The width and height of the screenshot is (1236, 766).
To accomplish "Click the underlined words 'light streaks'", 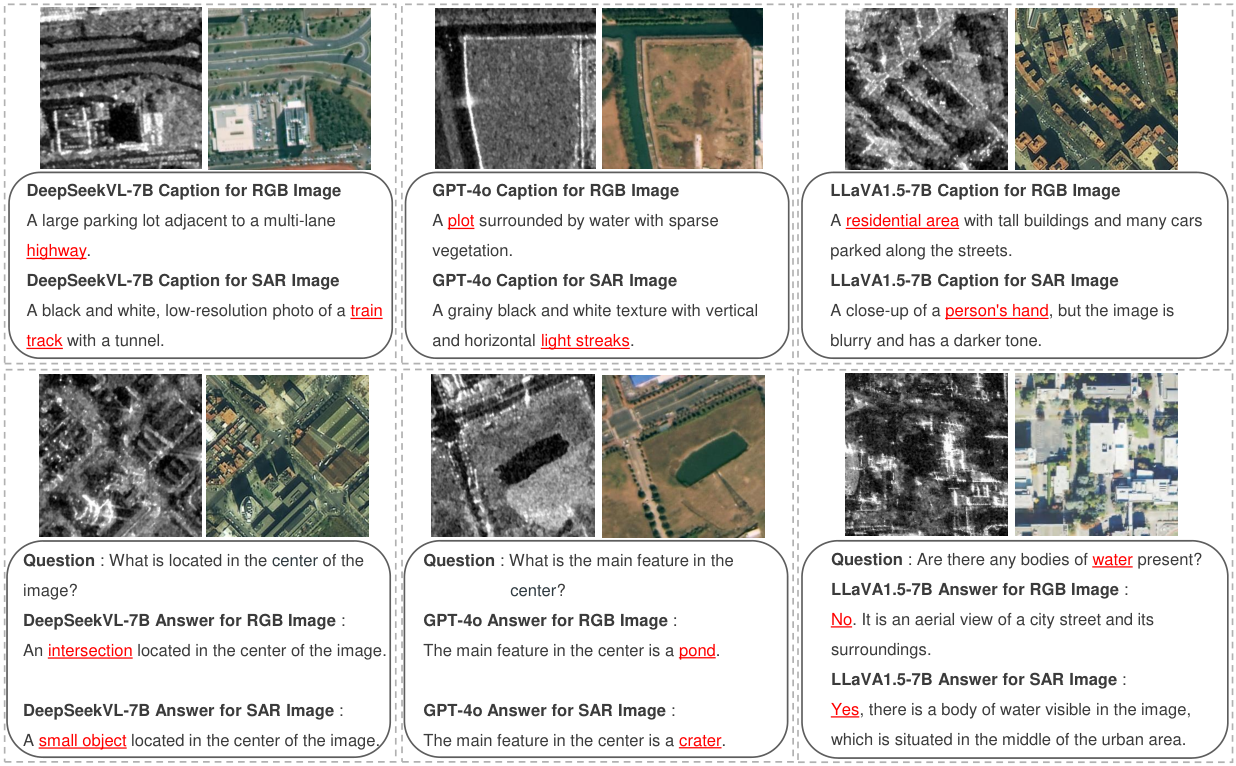I will click(x=585, y=341).
